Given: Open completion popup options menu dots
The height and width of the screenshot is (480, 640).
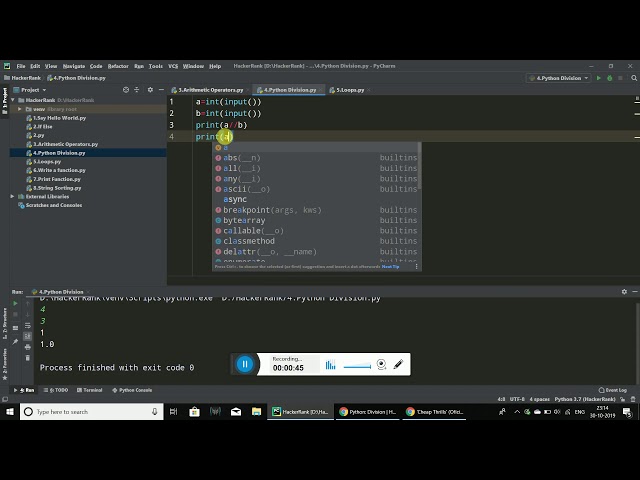Looking at the screenshot, I should click(x=416, y=267).
